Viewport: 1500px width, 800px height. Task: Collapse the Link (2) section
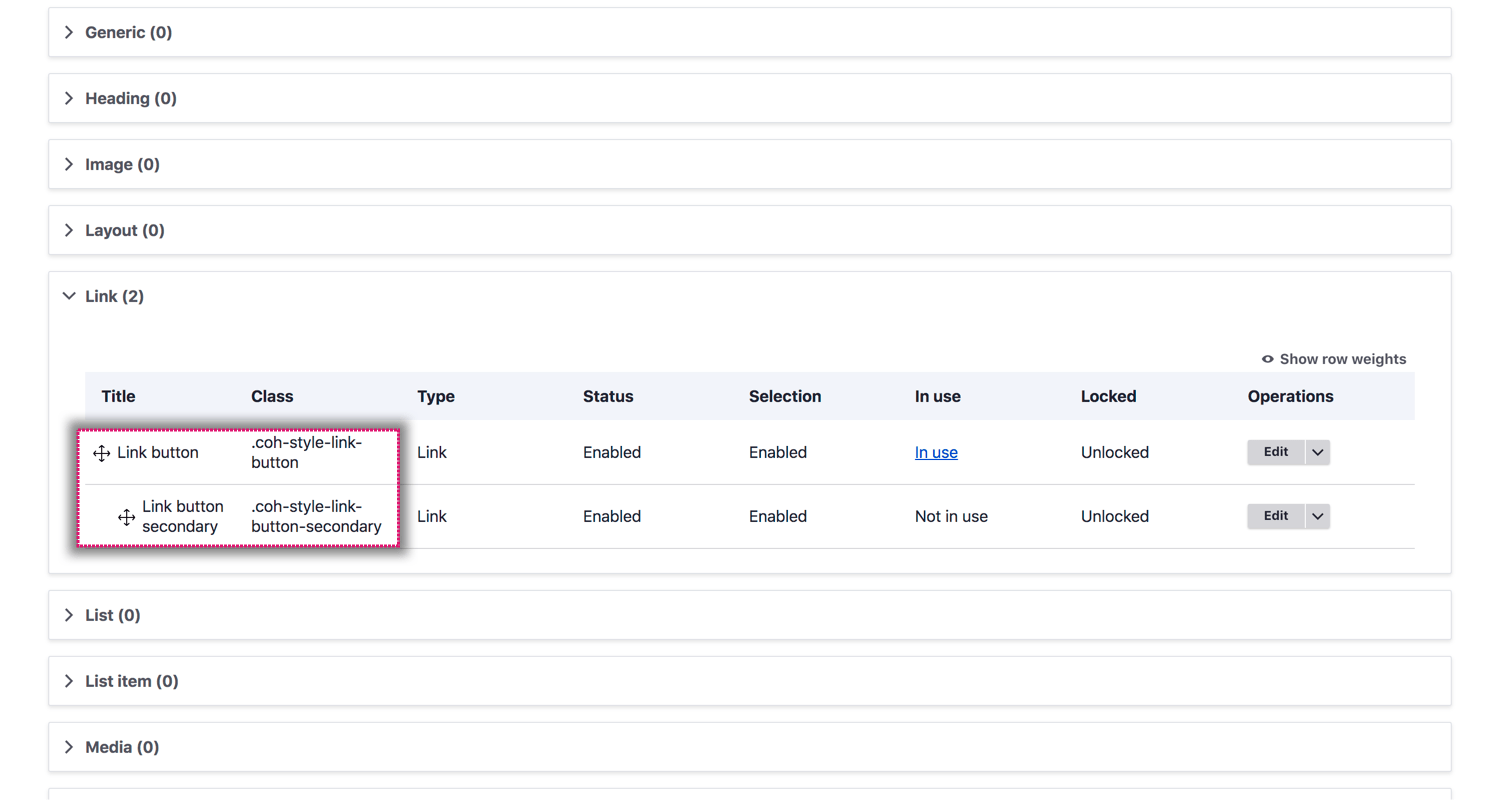click(750, 296)
